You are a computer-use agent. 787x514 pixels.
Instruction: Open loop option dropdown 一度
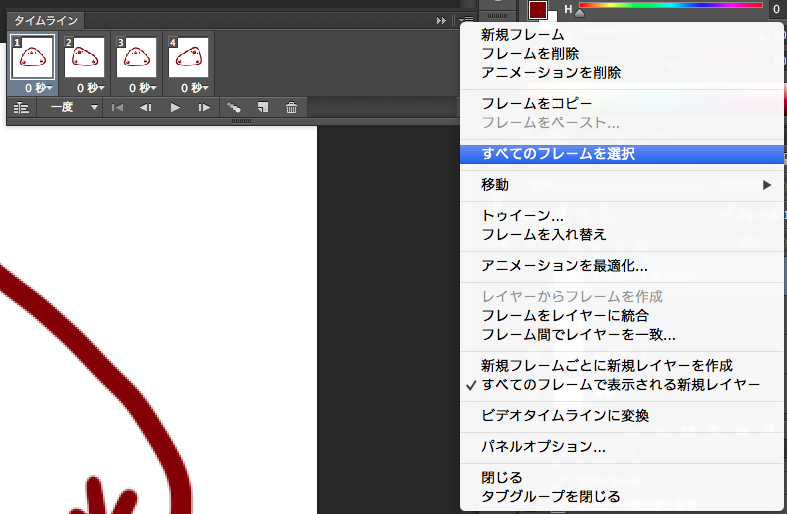click(x=74, y=107)
